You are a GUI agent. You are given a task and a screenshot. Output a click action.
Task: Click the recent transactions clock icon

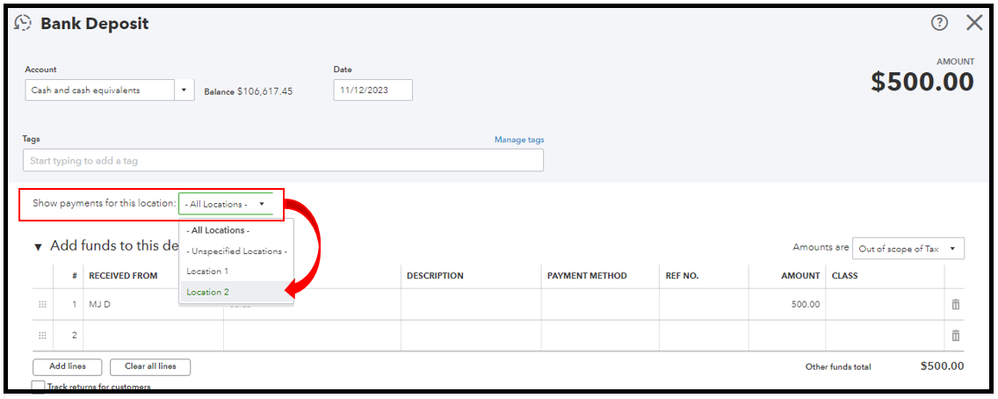click(23, 24)
